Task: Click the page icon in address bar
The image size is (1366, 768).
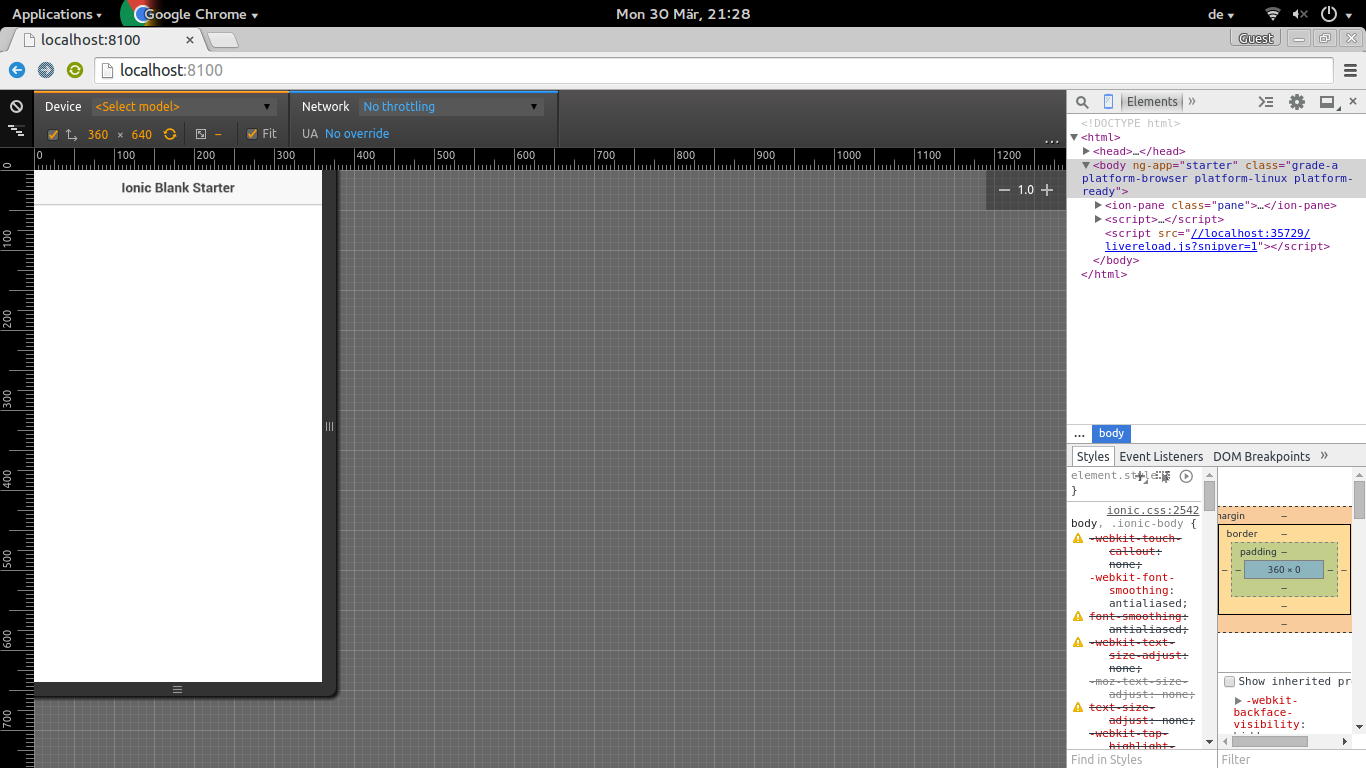Action: point(108,70)
